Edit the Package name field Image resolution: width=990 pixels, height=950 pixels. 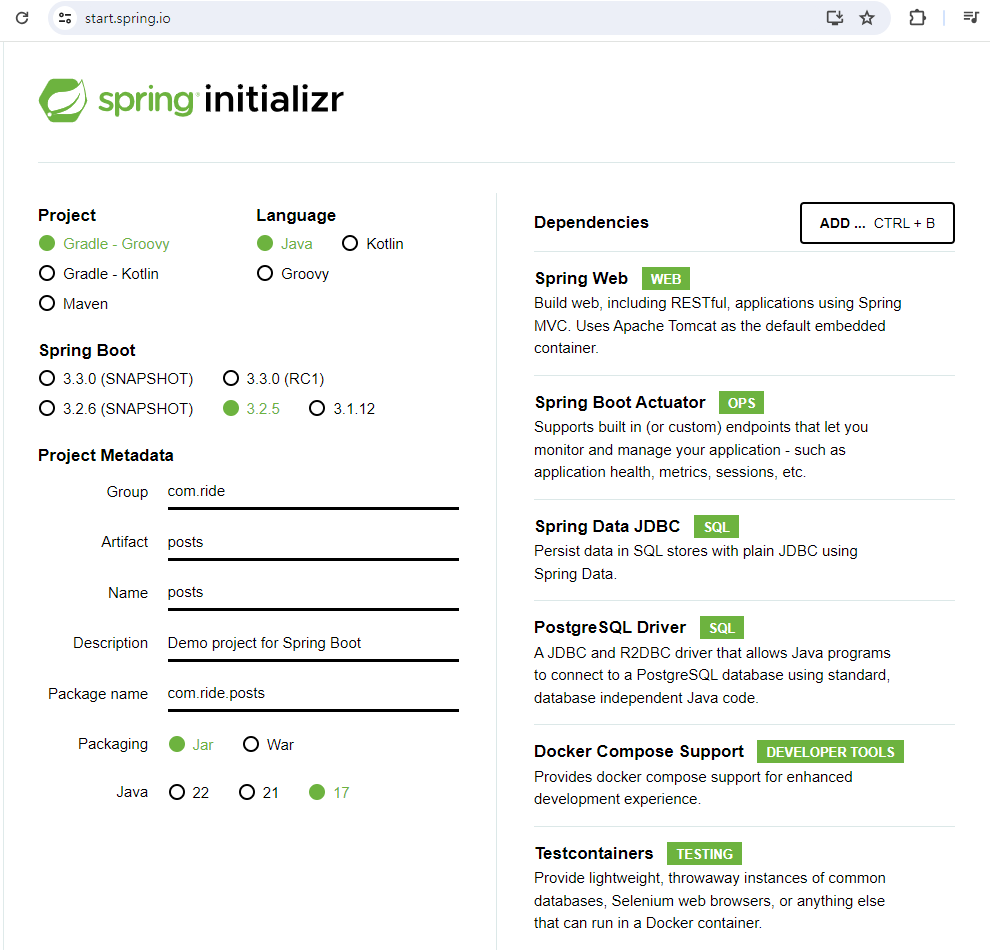[313, 694]
